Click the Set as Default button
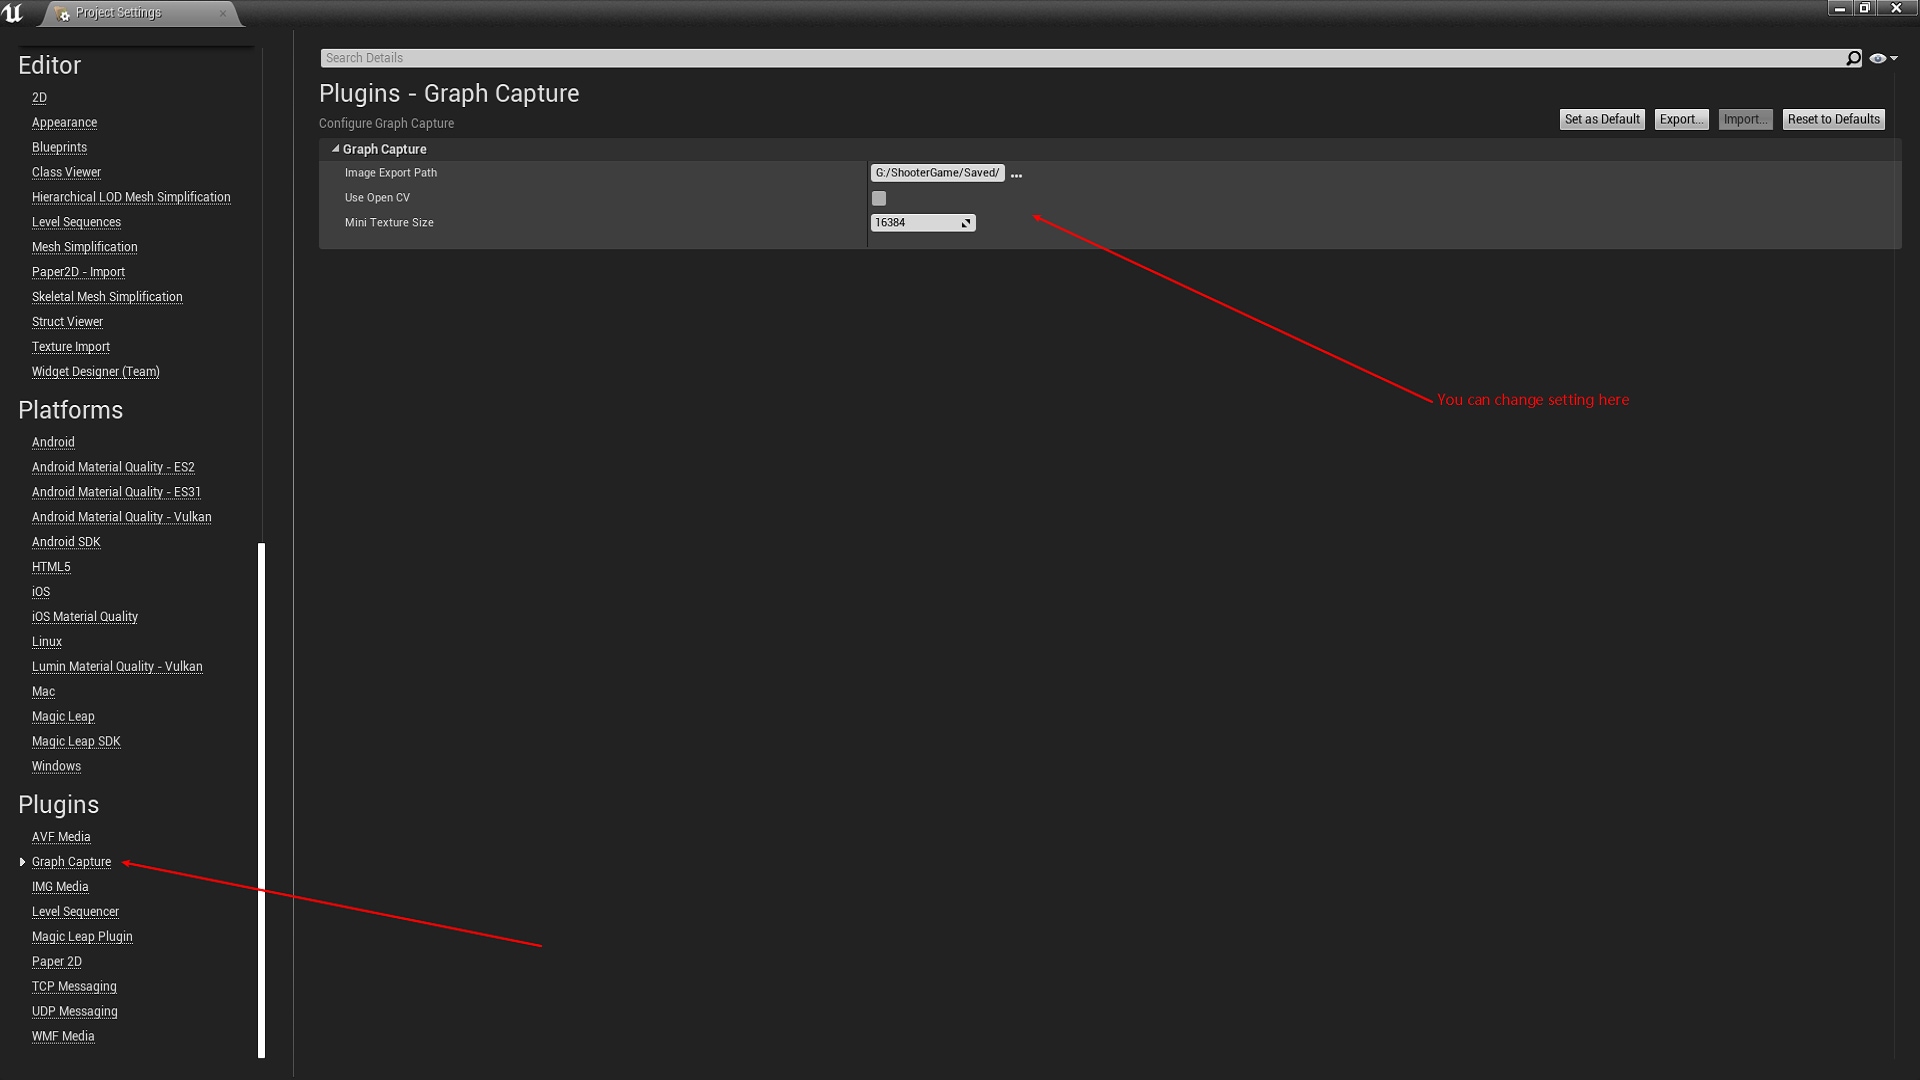The height and width of the screenshot is (1080, 1920). [1601, 119]
